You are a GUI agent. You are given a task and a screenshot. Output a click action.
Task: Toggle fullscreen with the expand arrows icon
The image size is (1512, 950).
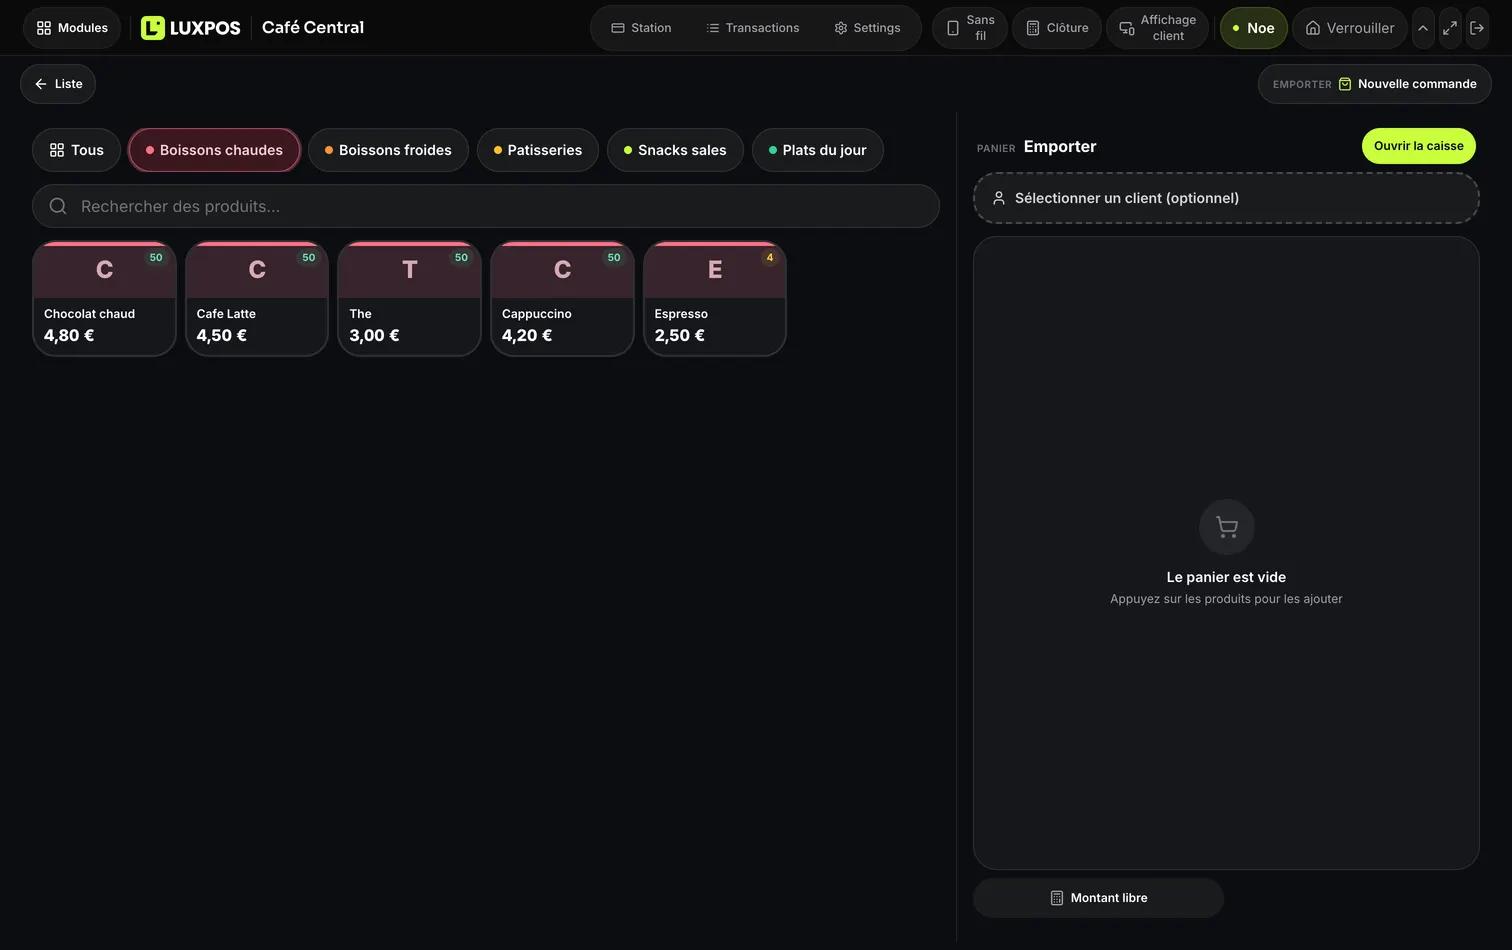1449,28
